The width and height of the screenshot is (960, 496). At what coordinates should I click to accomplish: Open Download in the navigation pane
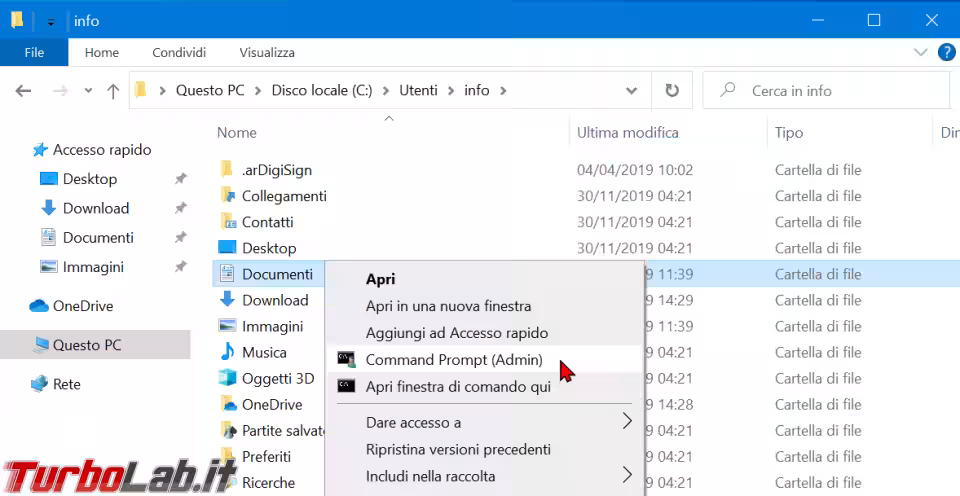[x=96, y=208]
